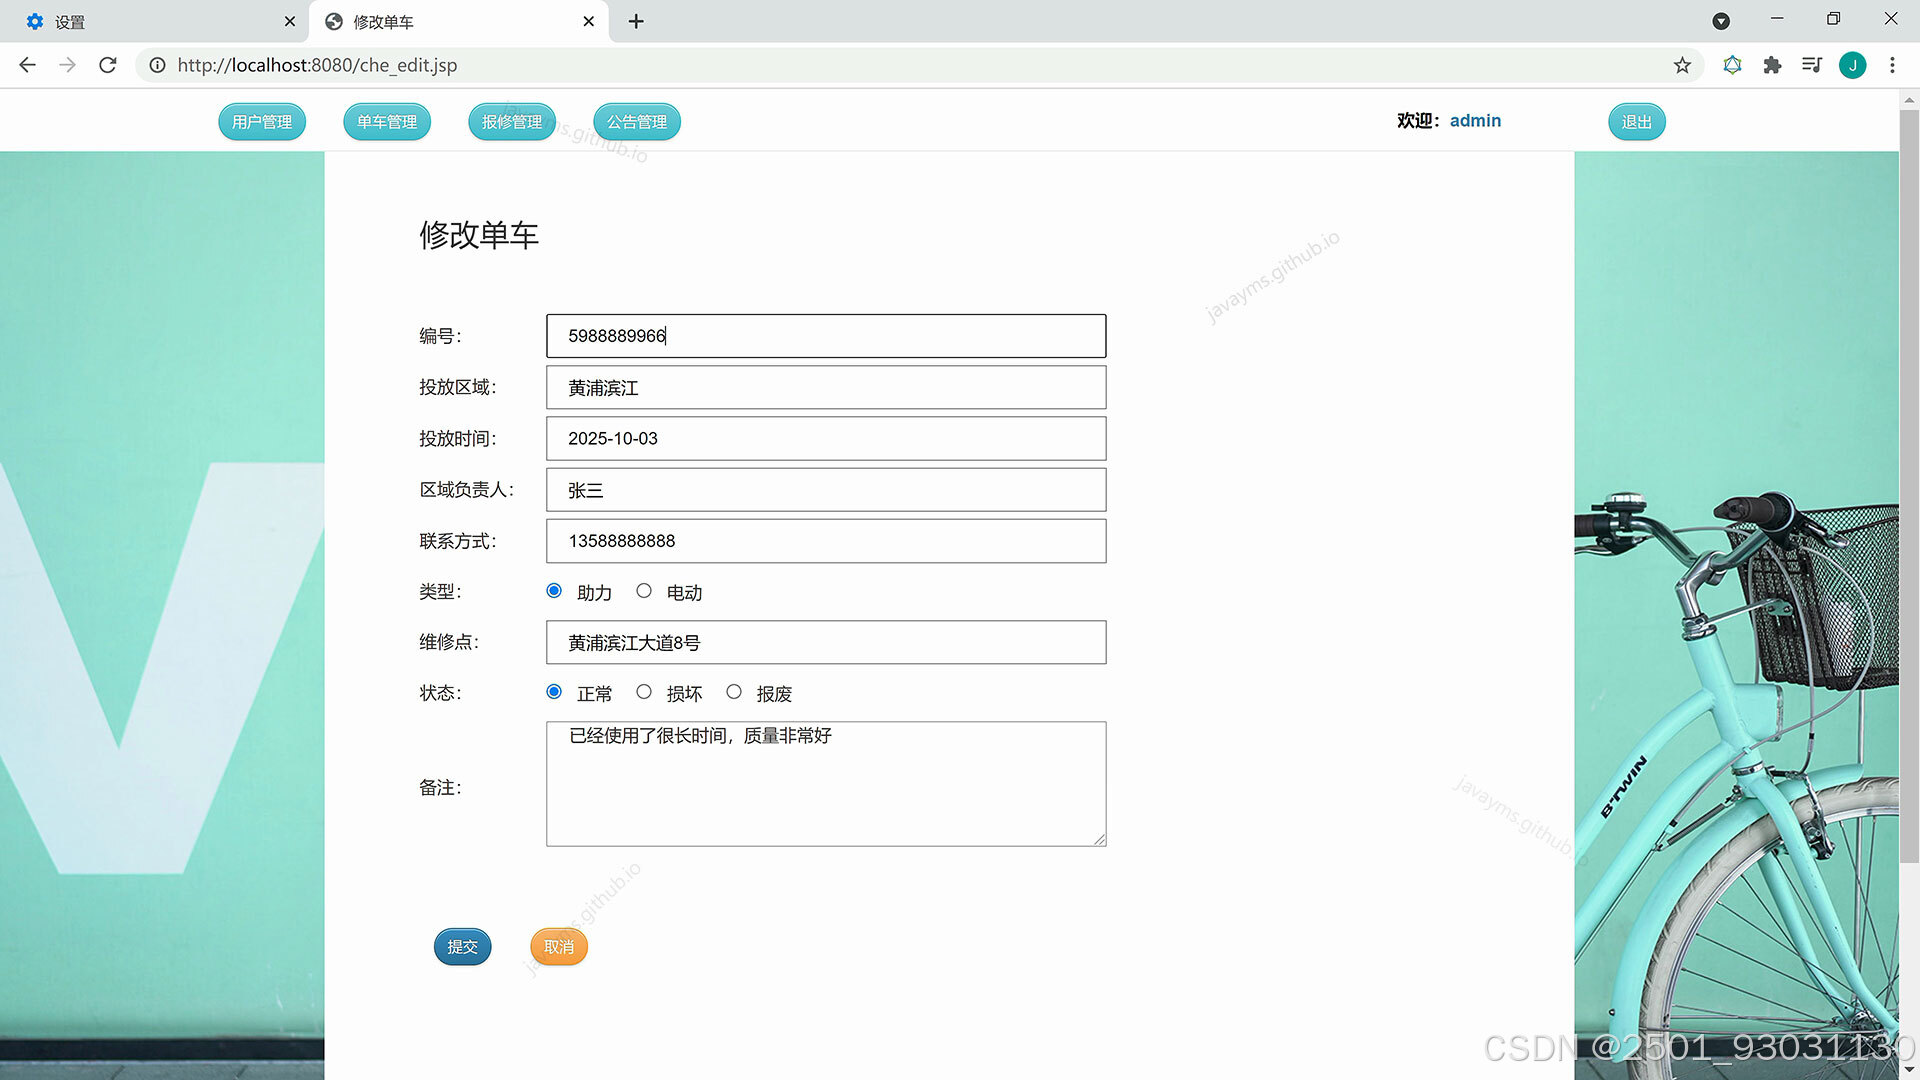This screenshot has width=1920, height=1080.
Task: Open a new browser tab
Action: (636, 21)
